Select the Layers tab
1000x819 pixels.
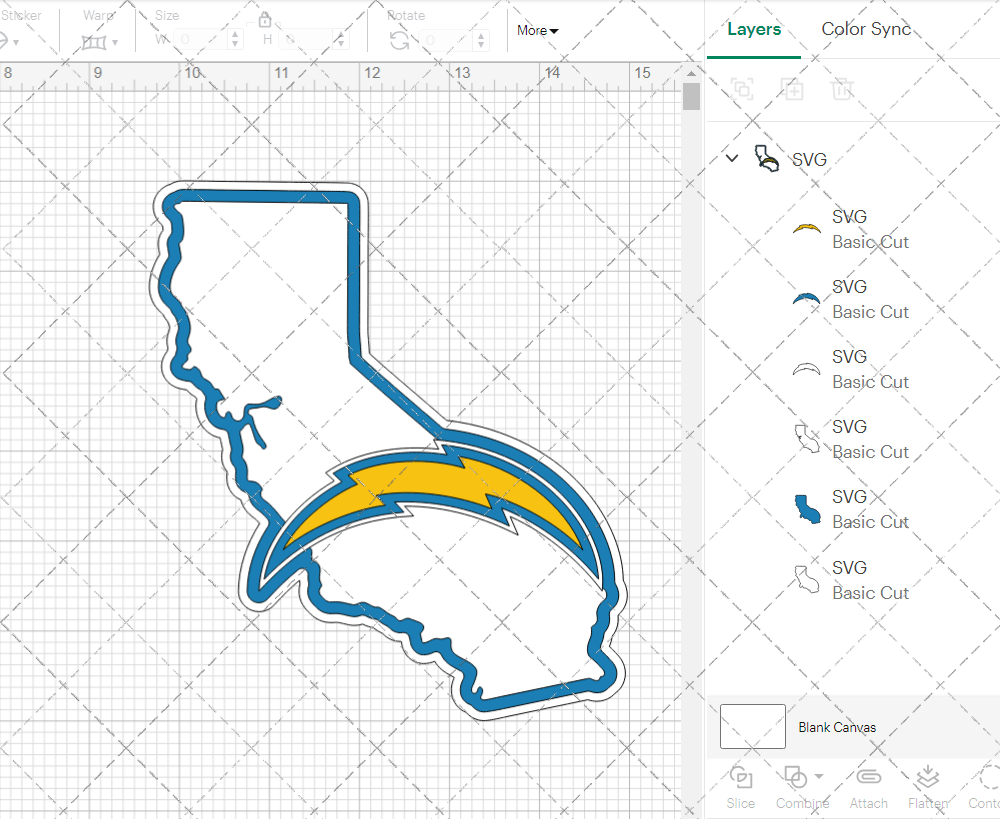click(x=754, y=29)
